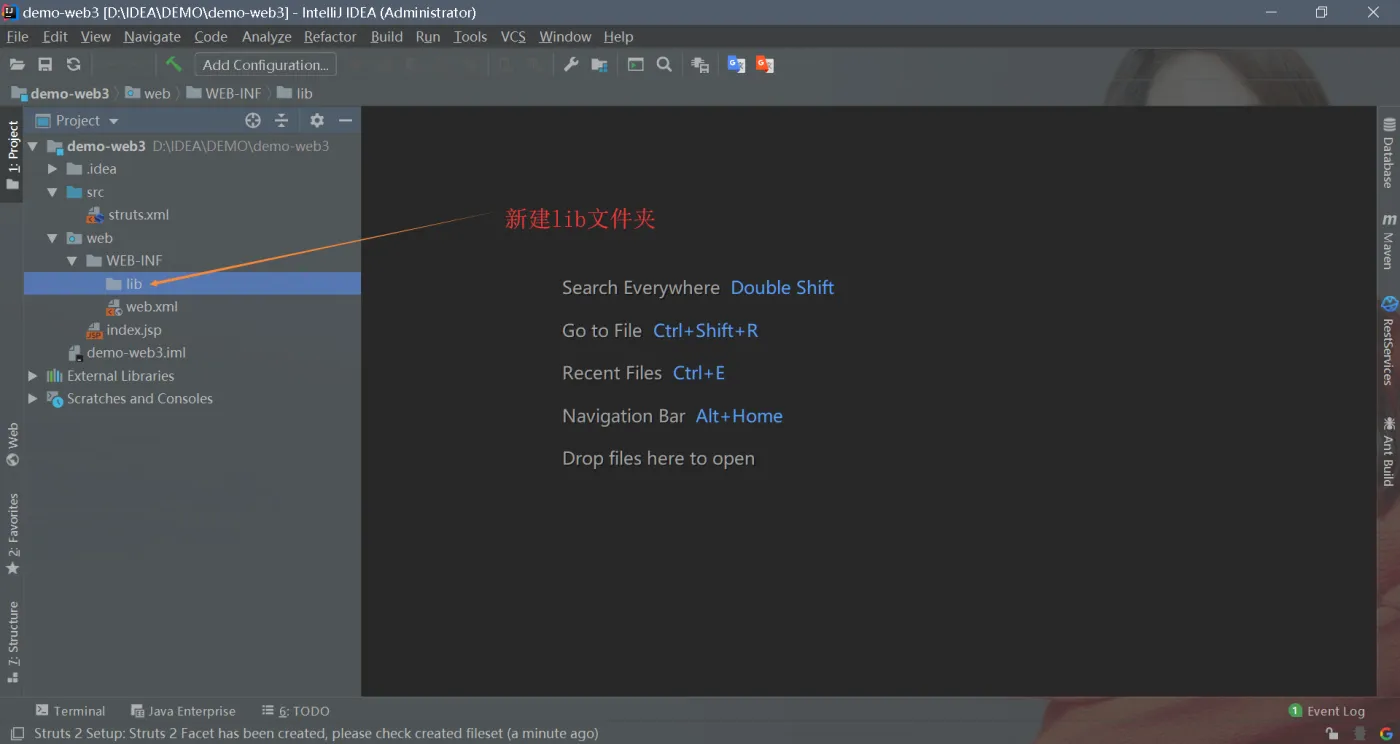
Task: Click demo-web3 in navigation breadcrumb
Action: [x=60, y=93]
